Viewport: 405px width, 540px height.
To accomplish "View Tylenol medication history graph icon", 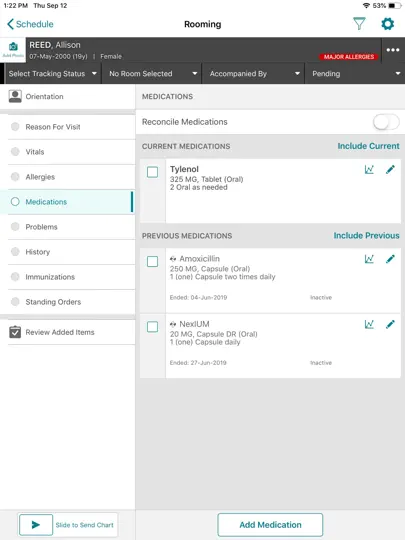I will pyautogui.click(x=369, y=169).
